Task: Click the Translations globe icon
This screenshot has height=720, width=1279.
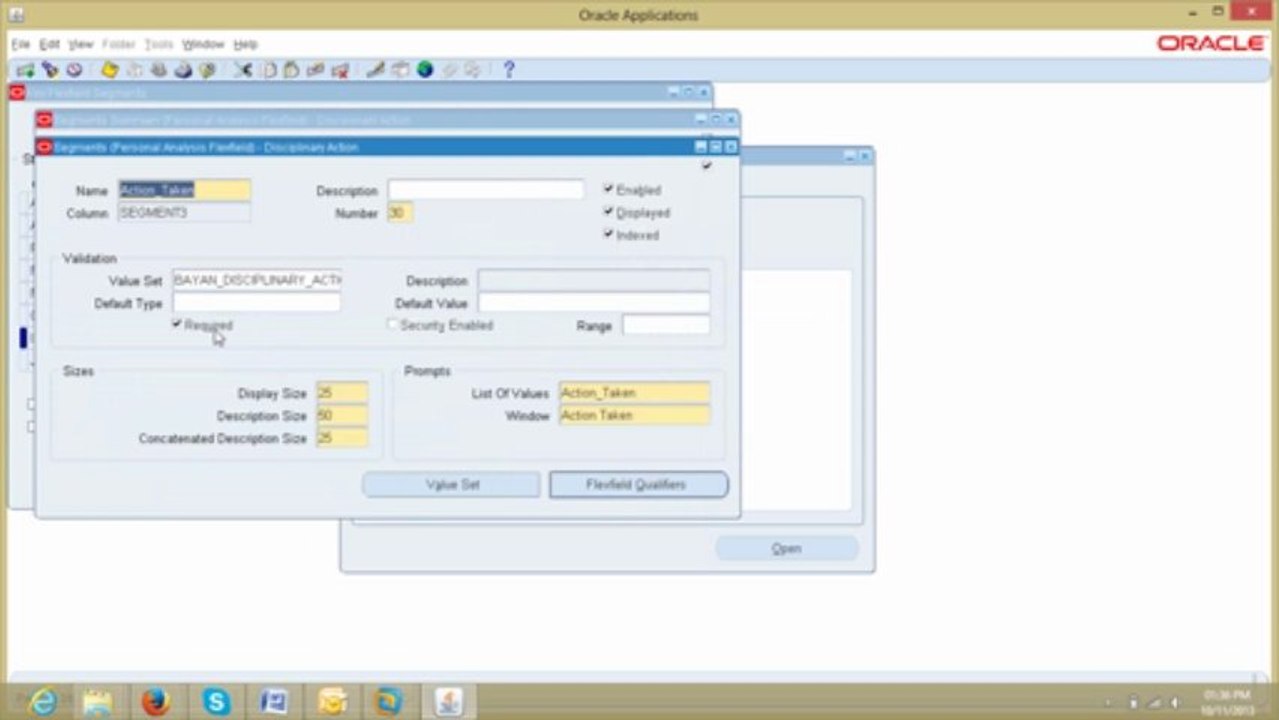Action: 425,70
